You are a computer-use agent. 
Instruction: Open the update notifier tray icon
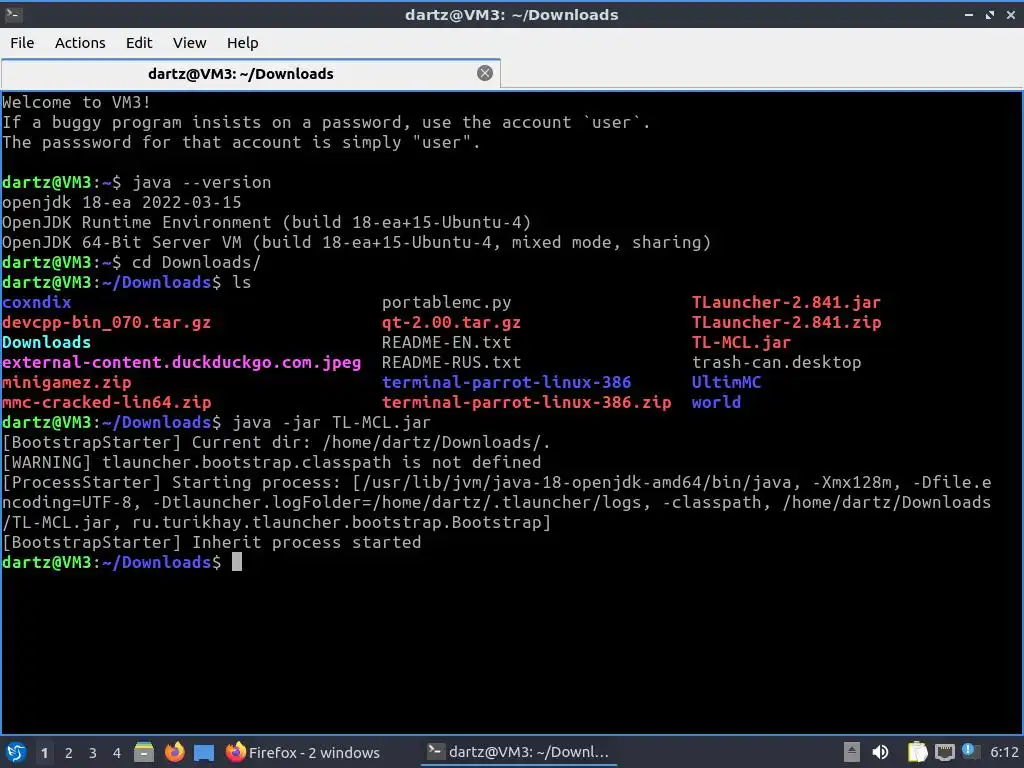[970, 752]
